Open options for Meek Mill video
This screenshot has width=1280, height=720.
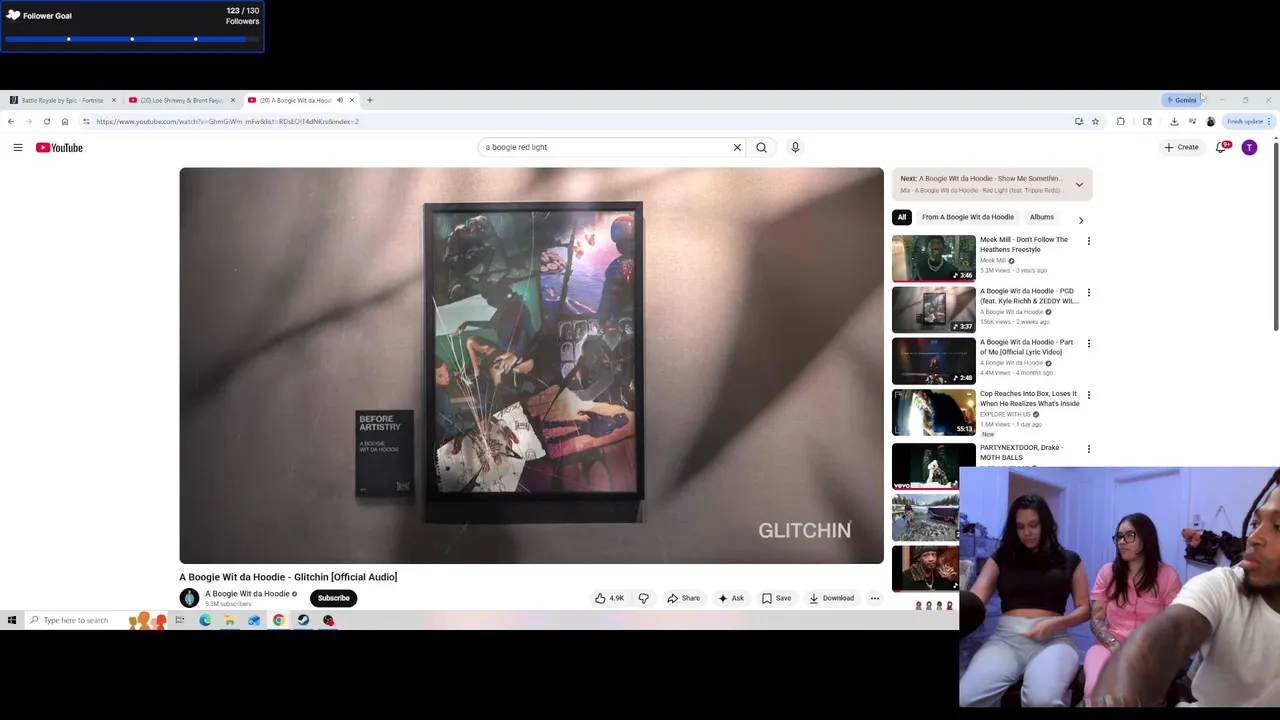(1088, 241)
